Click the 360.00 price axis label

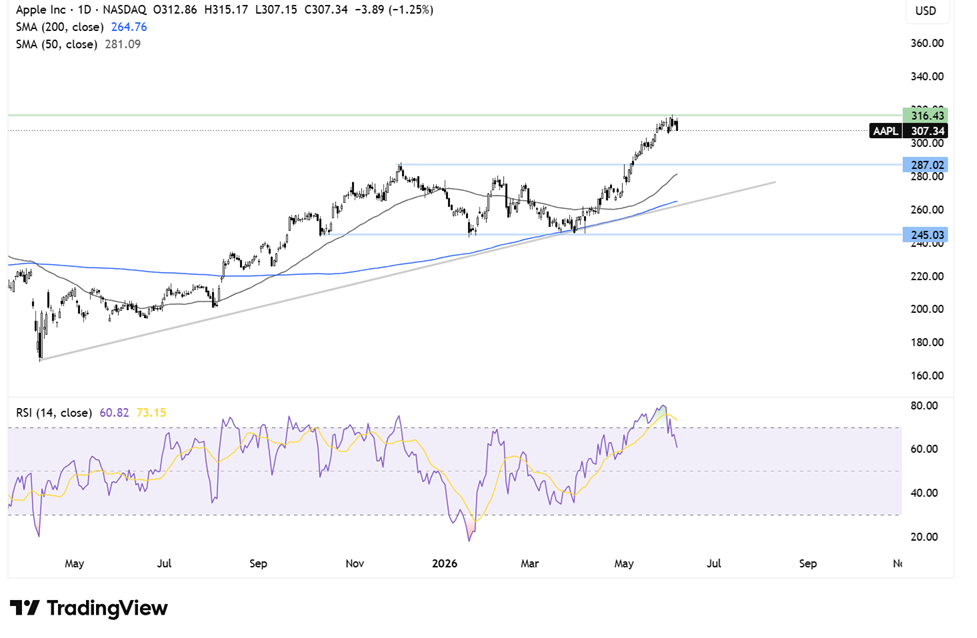pyautogui.click(x=927, y=43)
